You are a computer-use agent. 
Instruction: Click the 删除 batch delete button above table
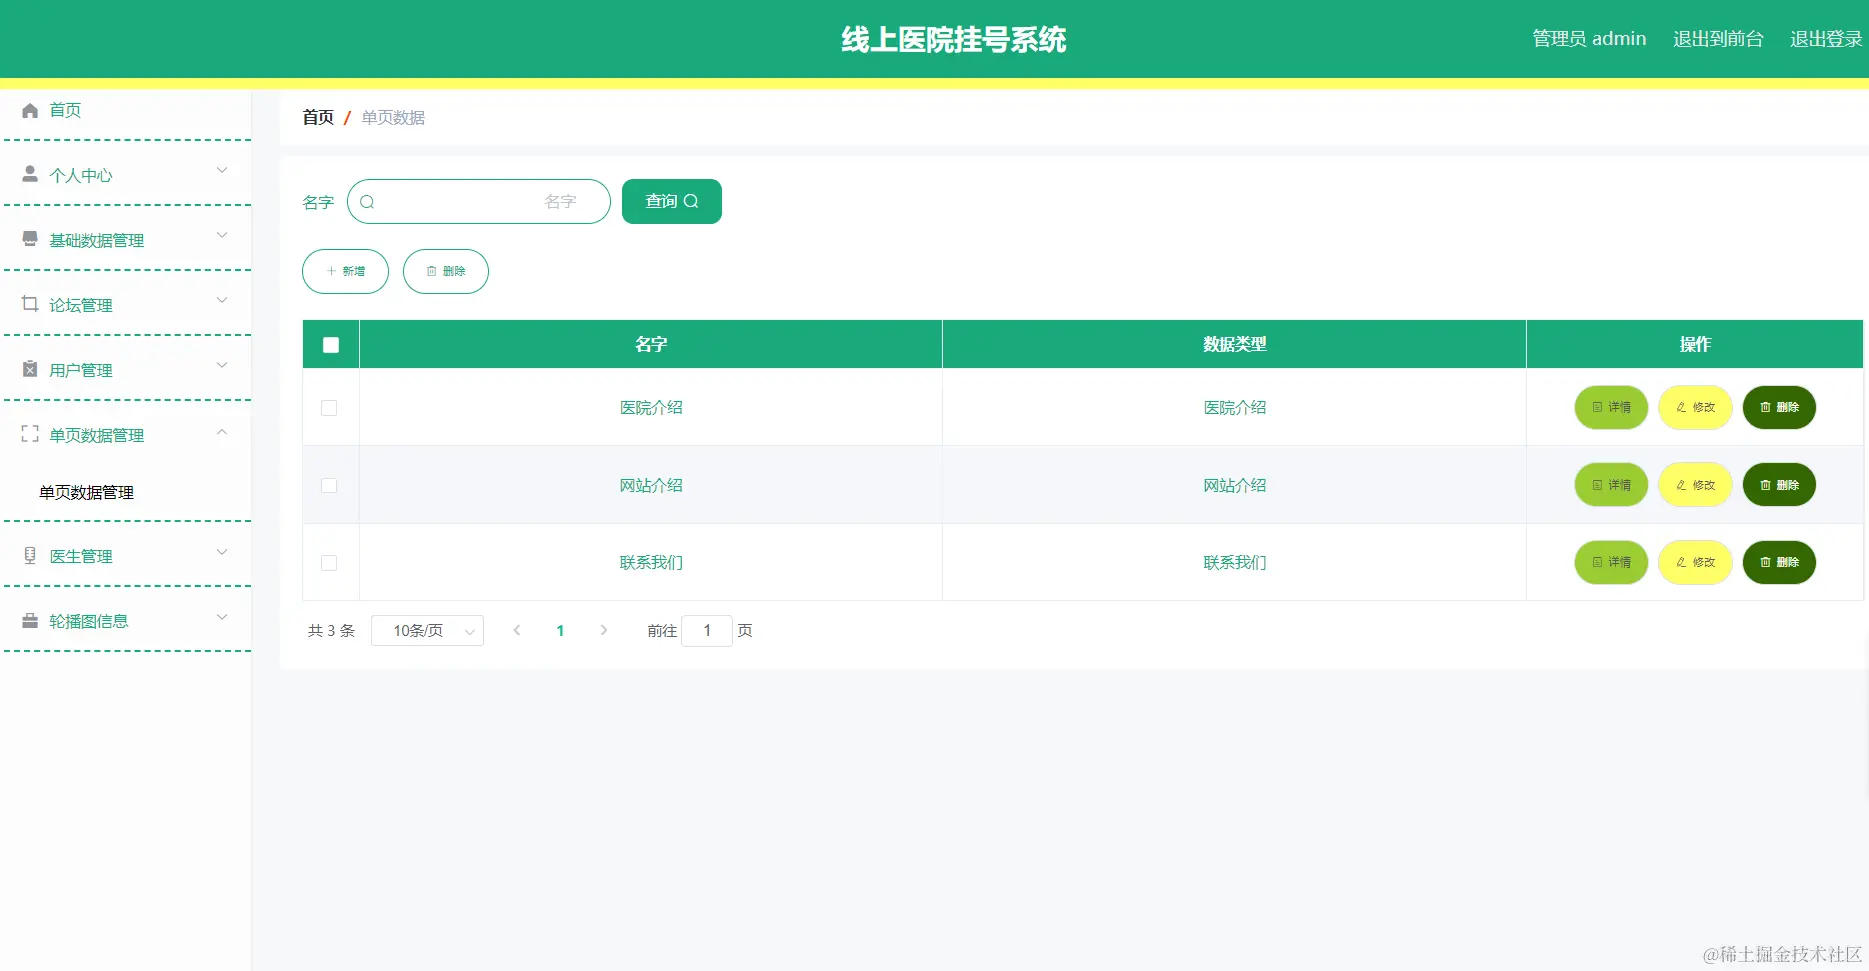446,271
